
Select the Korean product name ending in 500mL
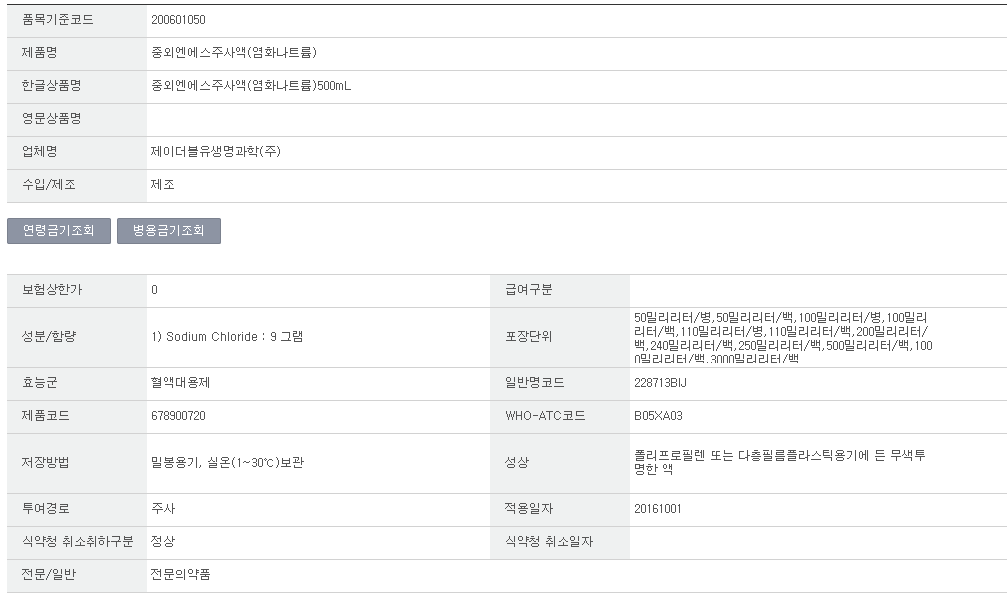(x=251, y=86)
